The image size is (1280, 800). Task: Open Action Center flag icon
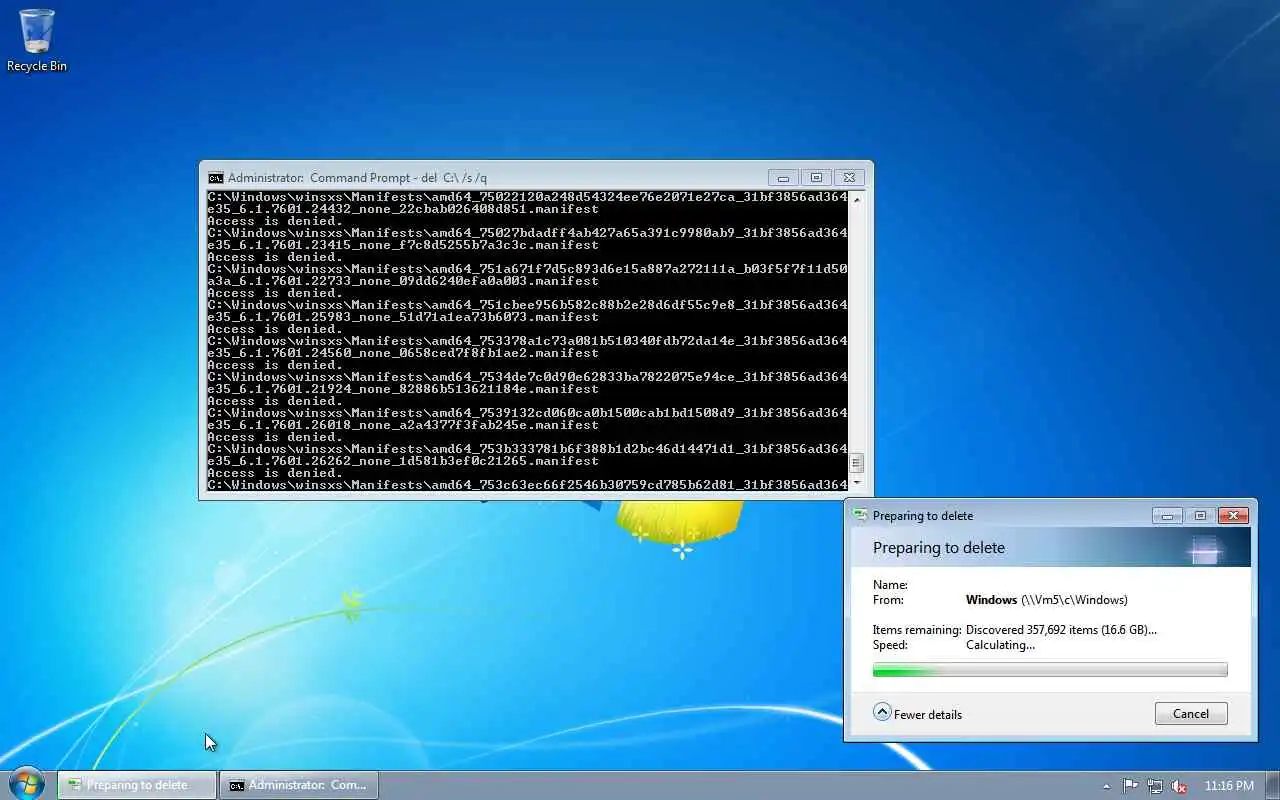click(1130, 786)
